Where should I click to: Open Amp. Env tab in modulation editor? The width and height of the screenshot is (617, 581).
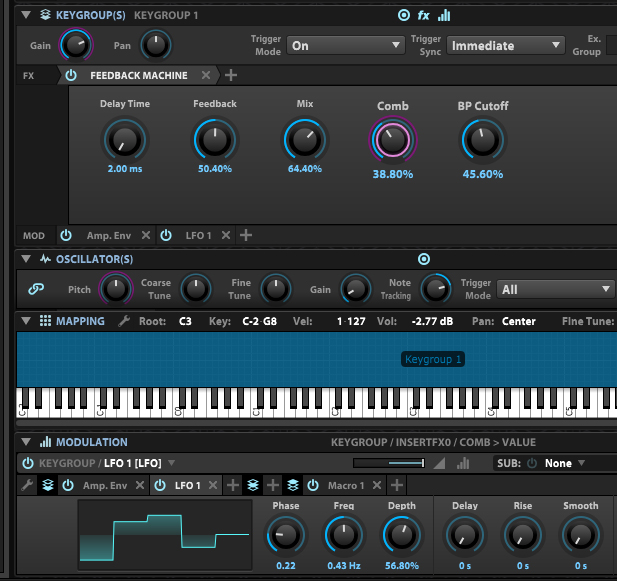coord(105,485)
